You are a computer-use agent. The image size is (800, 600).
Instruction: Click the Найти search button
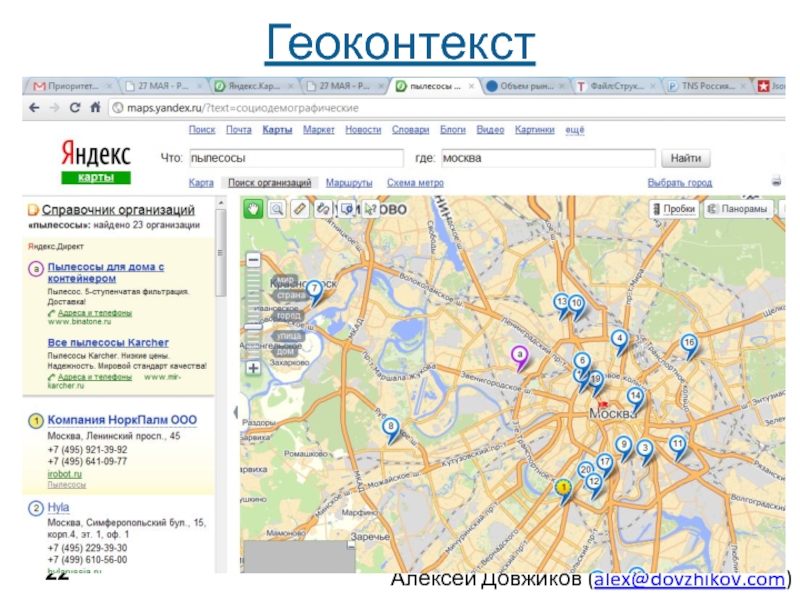tap(685, 158)
